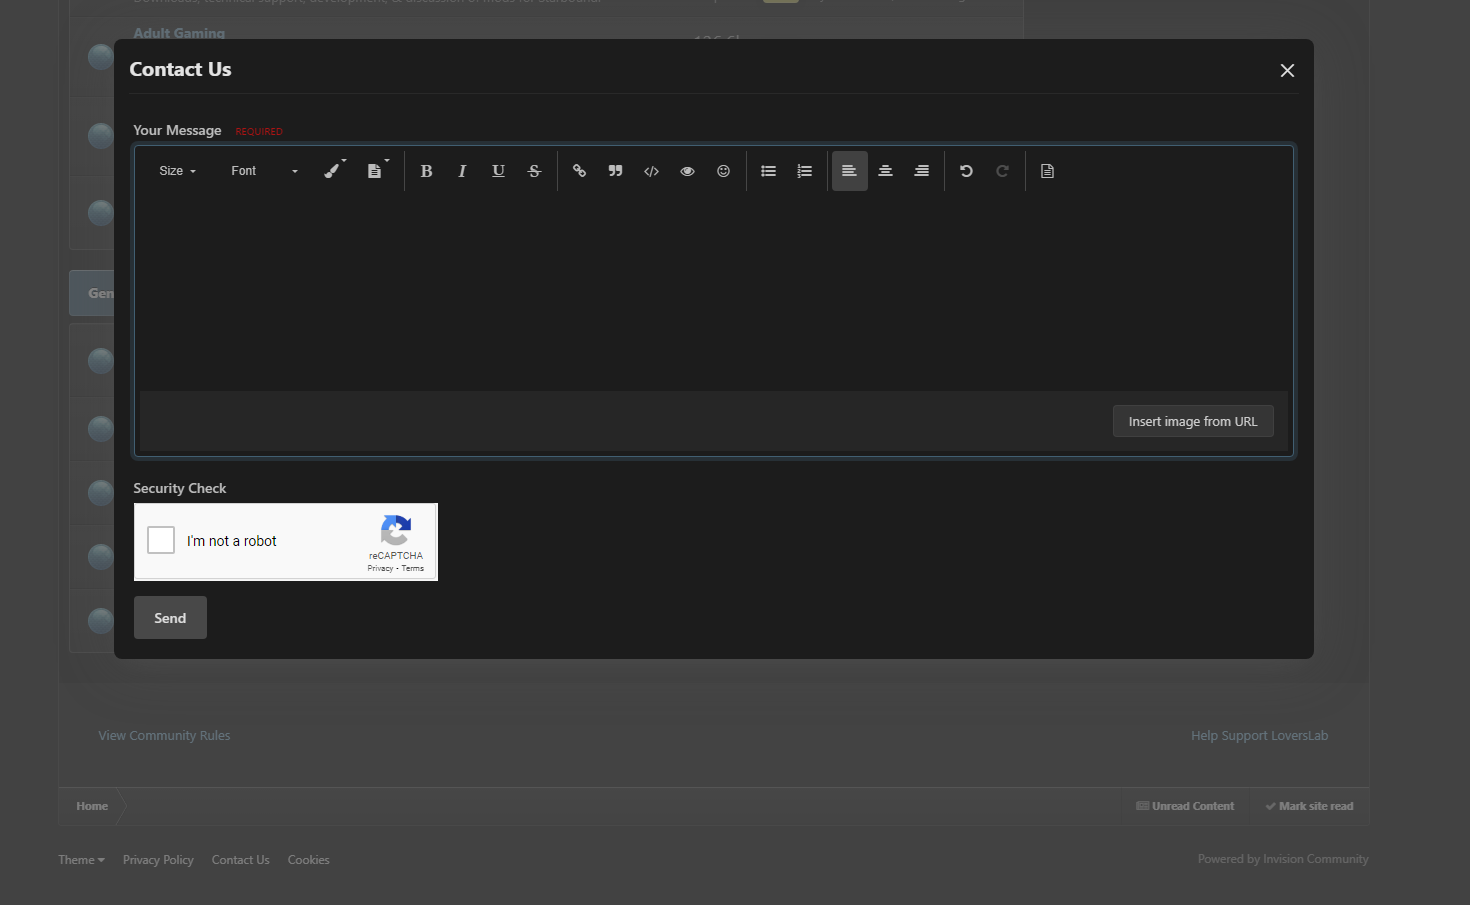Click Insert image from URL
The height and width of the screenshot is (905, 1470).
[x=1193, y=421]
